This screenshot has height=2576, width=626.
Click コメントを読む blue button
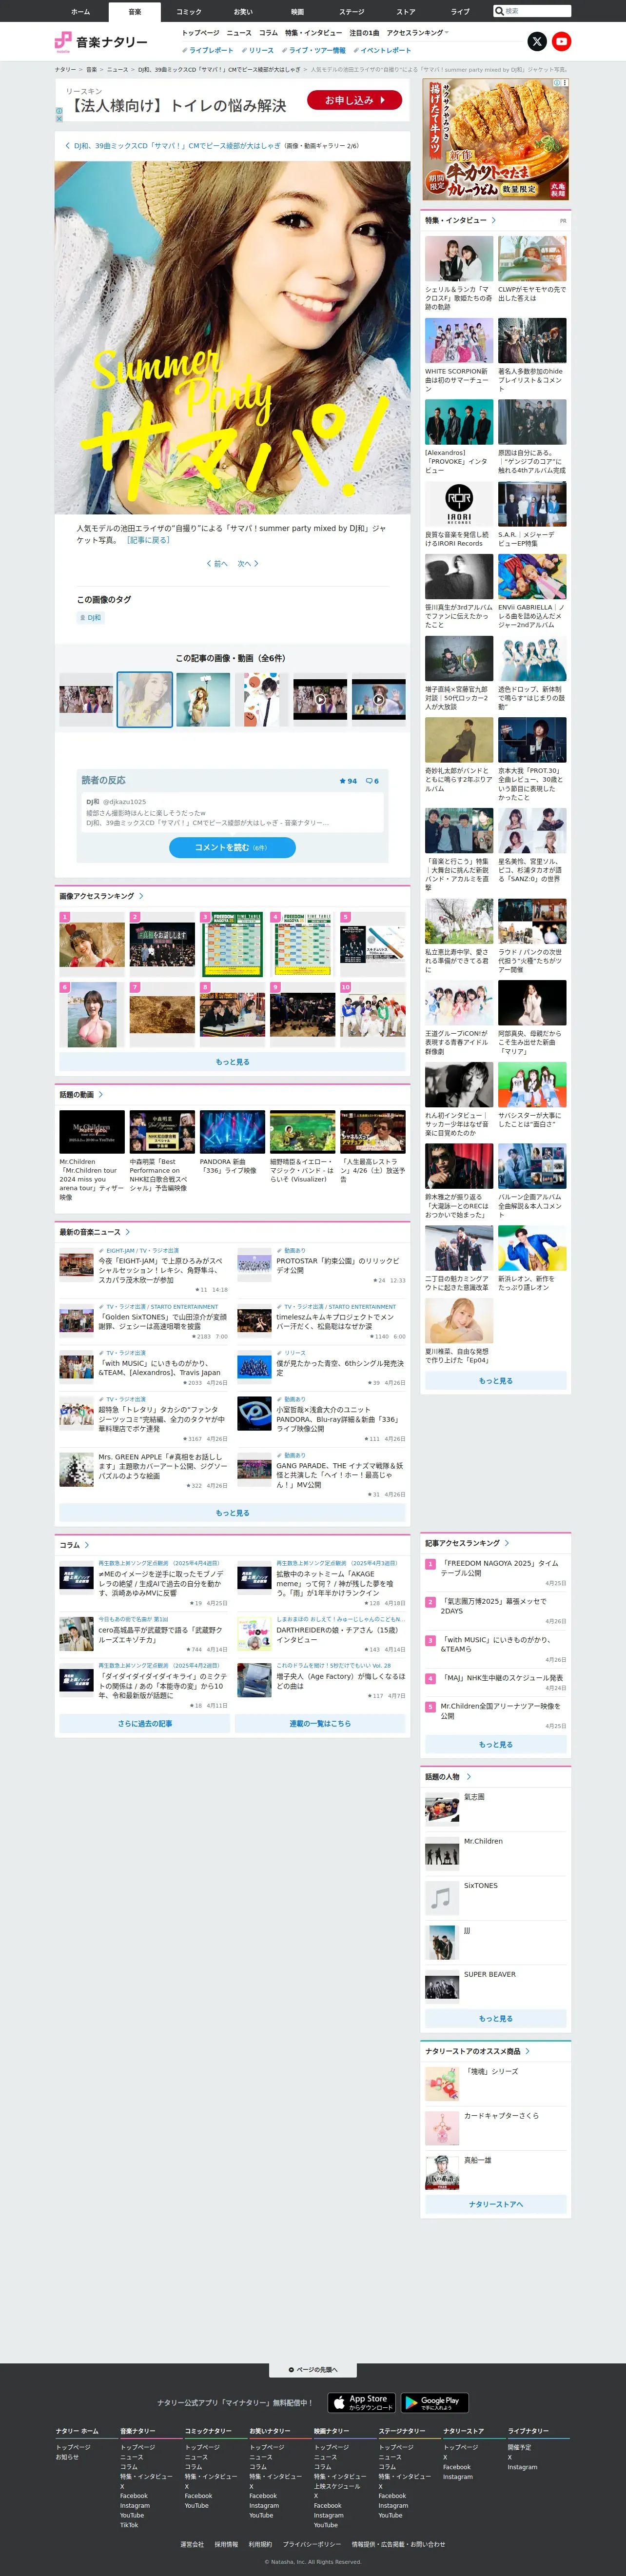coord(232,847)
